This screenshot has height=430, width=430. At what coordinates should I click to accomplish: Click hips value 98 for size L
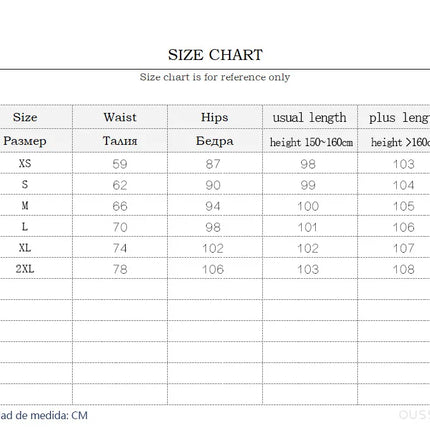pyautogui.click(x=213, y=227)
